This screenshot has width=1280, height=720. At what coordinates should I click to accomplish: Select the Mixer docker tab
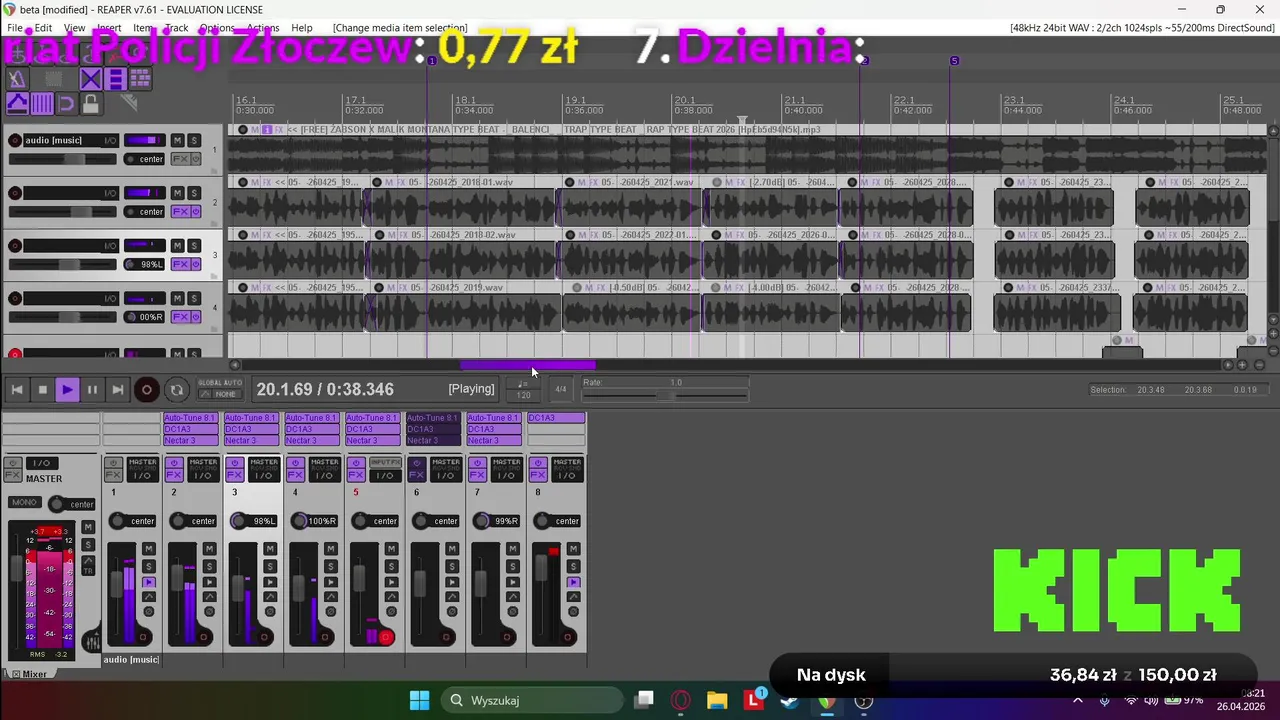pyautogui.click(x=30, y=674)
